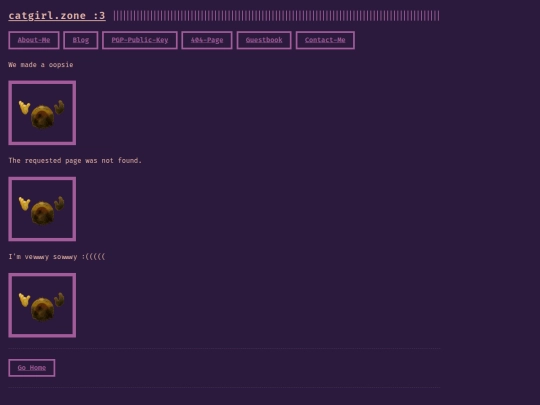This screenshot has width=540, height=405.
Task: Open the Contact-Me page
Action: tap(325, 40)
